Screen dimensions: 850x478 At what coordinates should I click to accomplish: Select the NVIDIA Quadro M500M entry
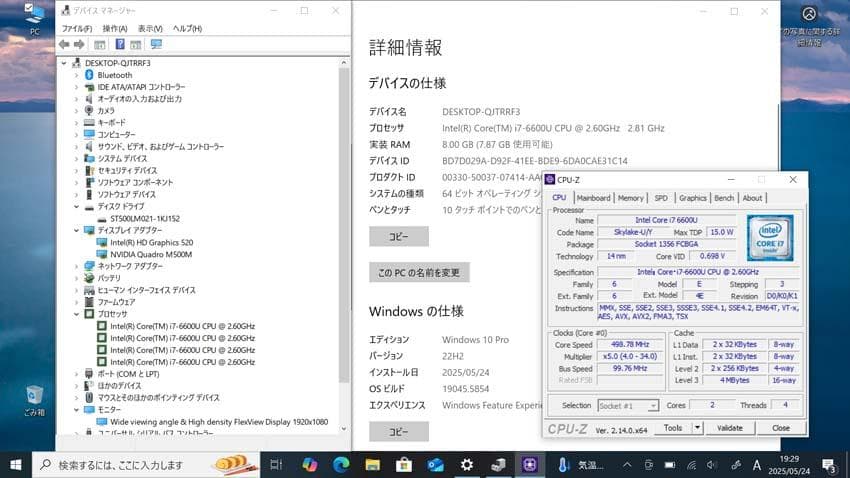click(x=151, y=254)
